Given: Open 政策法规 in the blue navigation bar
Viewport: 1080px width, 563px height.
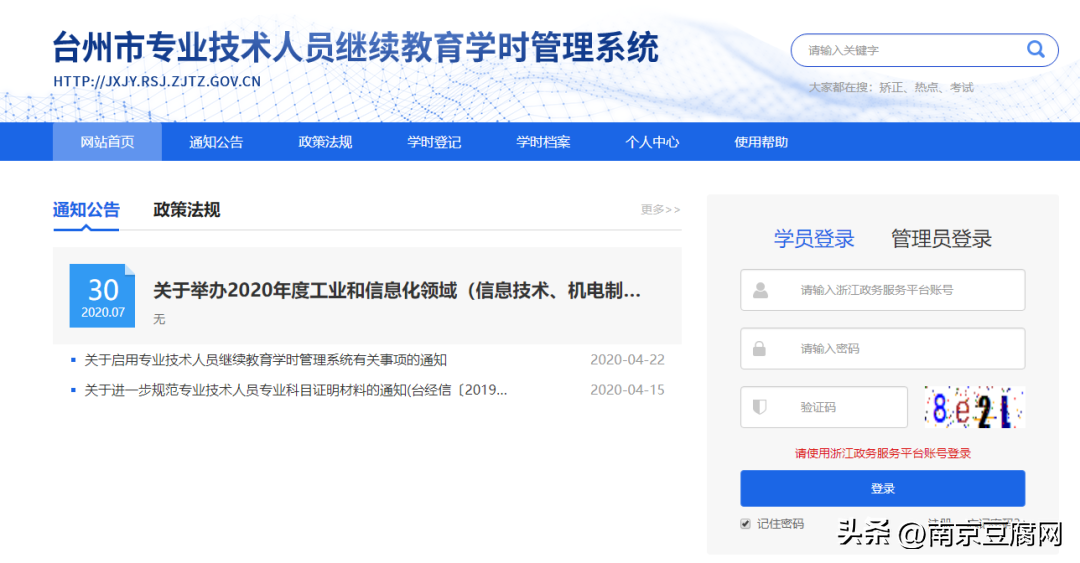Looking at the screenshot, I should (x=325, y=142).
